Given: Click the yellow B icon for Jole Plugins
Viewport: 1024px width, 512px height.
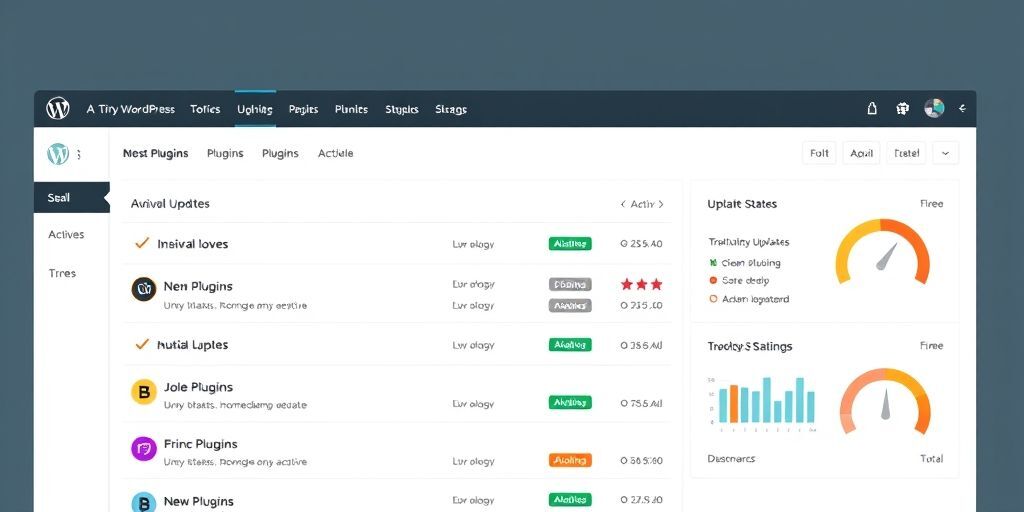Looking at the screenshot, I should pyautogui.click(x=144, y=392).
